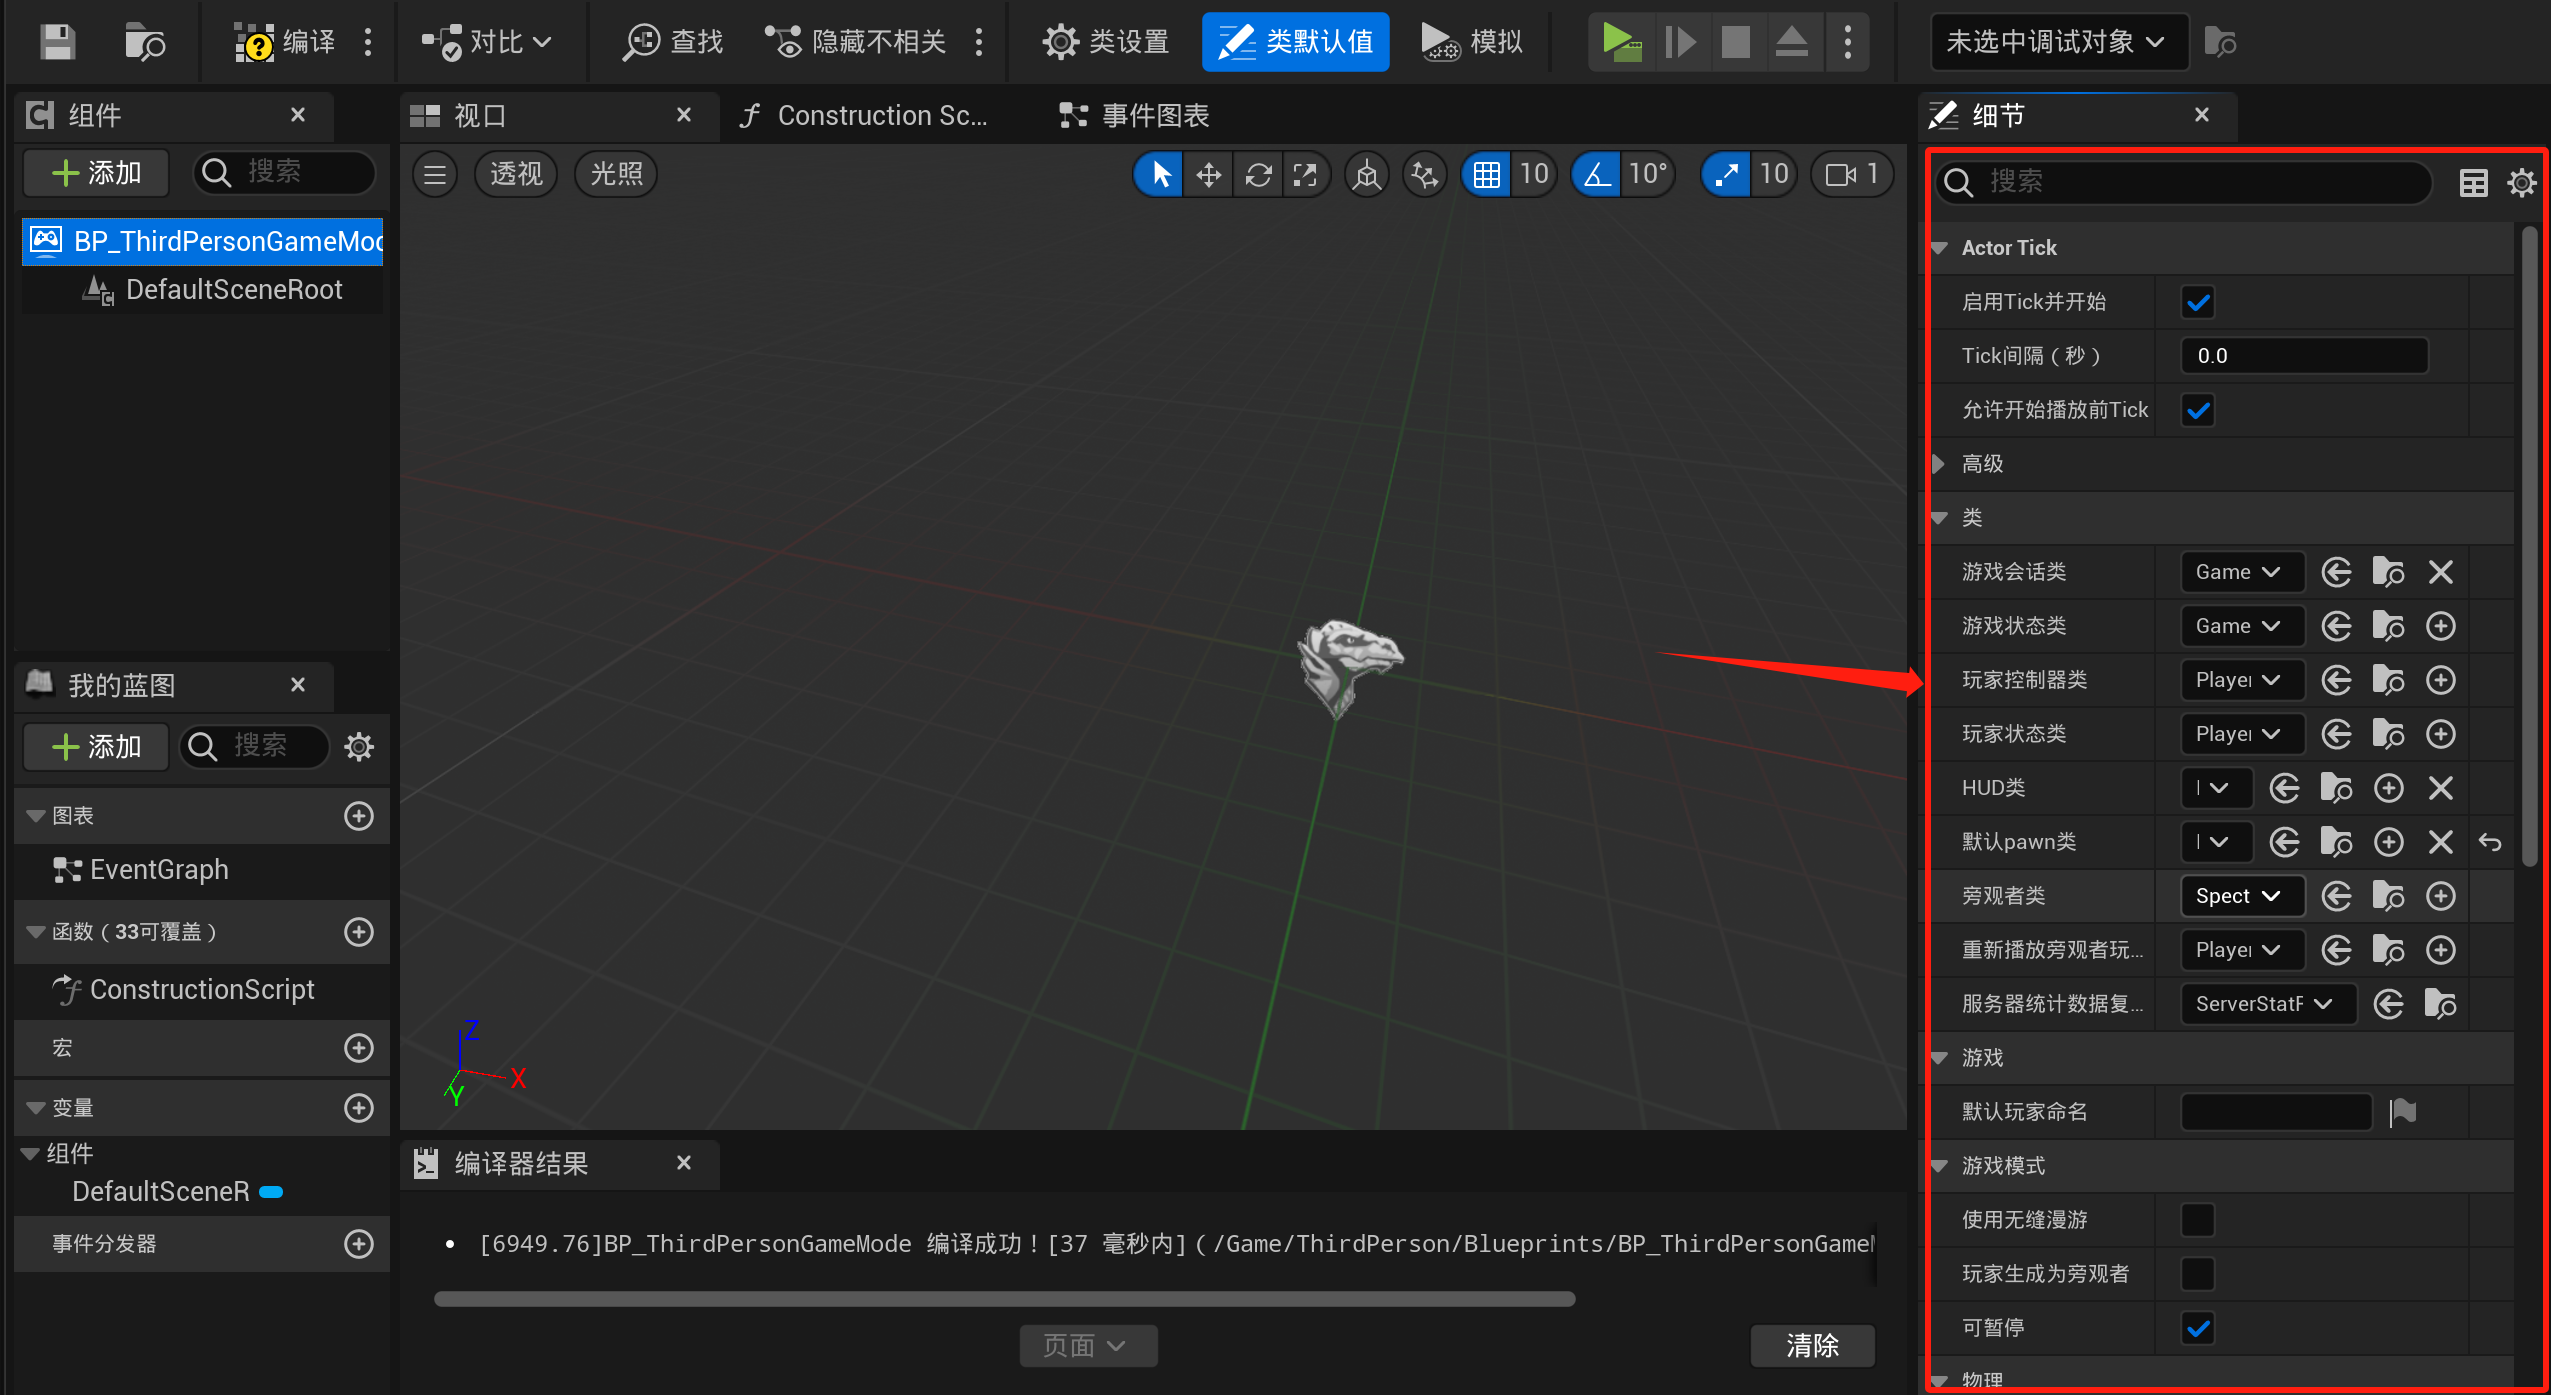Select the rotate tool in viewport toolbar
Image resolution: width=2551 pixels, height=1395 pixels.
coord(1258,175)
